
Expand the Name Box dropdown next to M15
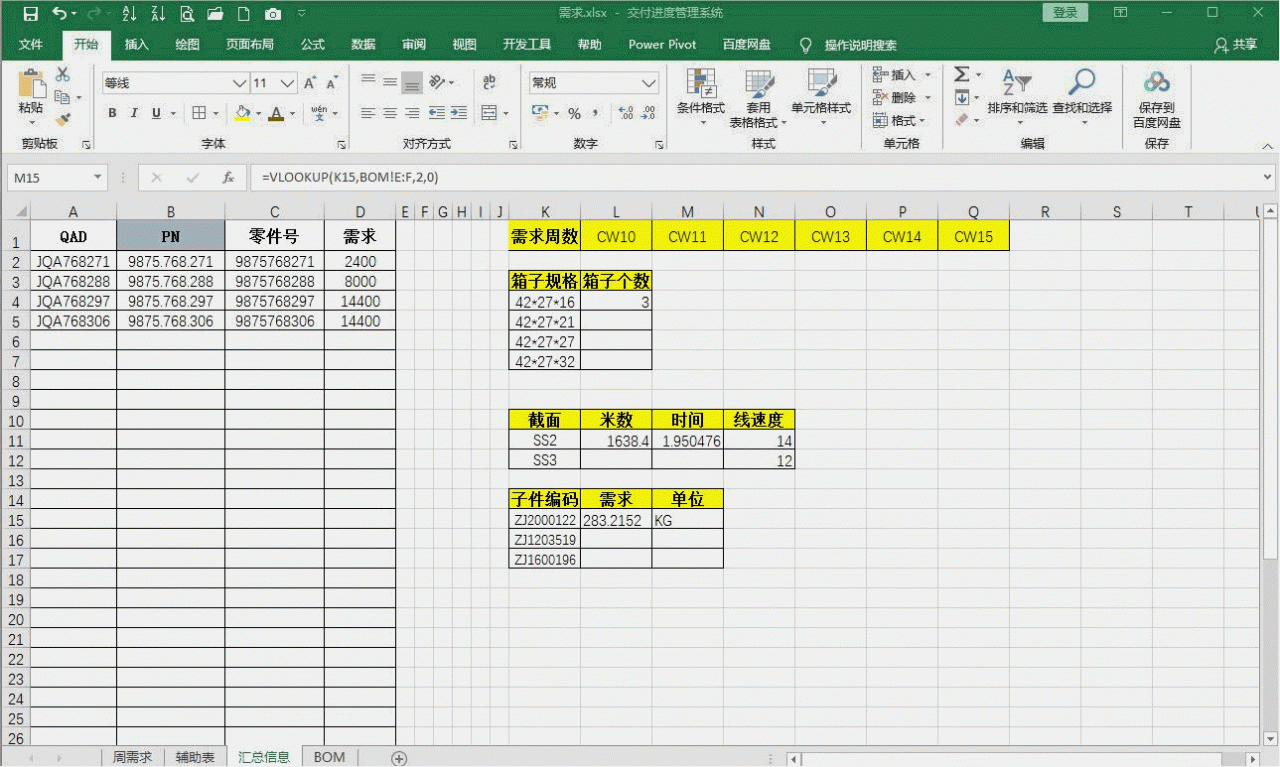[98, 178]
